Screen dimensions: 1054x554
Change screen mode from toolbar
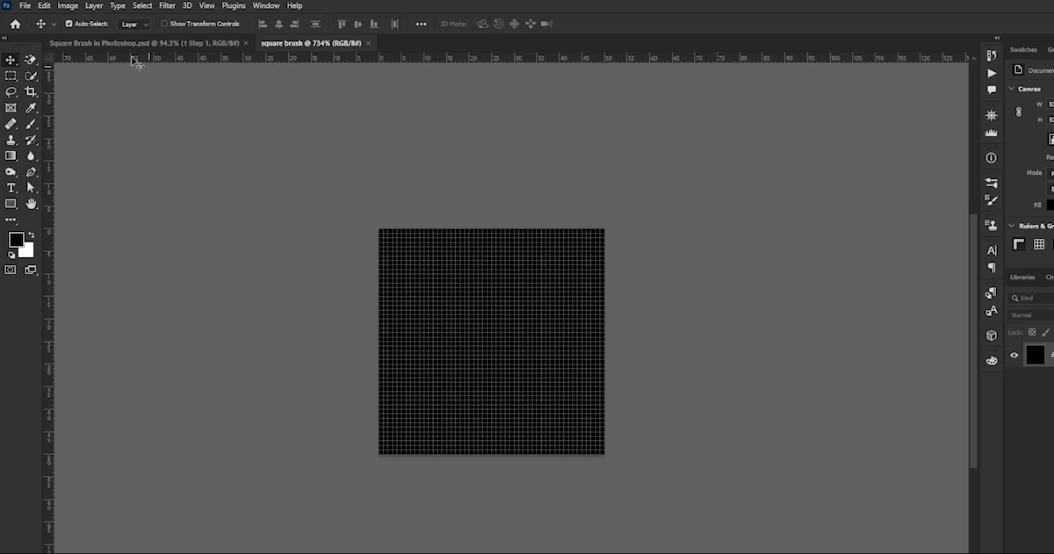click(x=31, y=270)
